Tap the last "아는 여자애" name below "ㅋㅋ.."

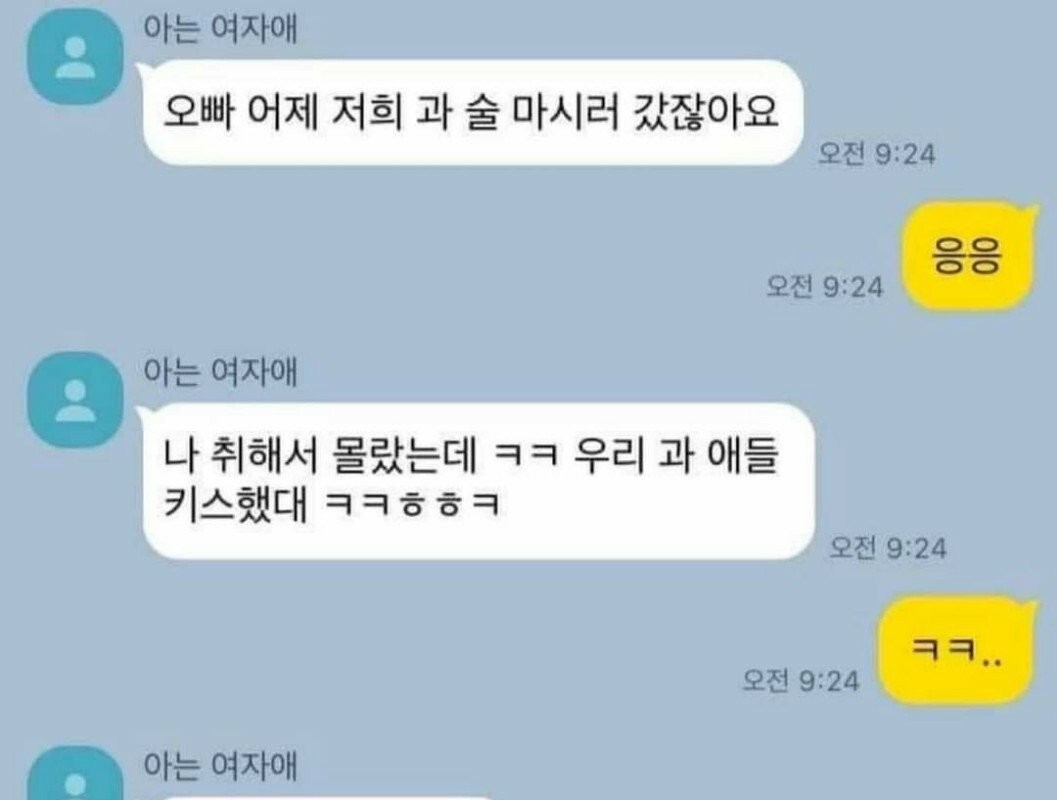(x=220, y=765)
